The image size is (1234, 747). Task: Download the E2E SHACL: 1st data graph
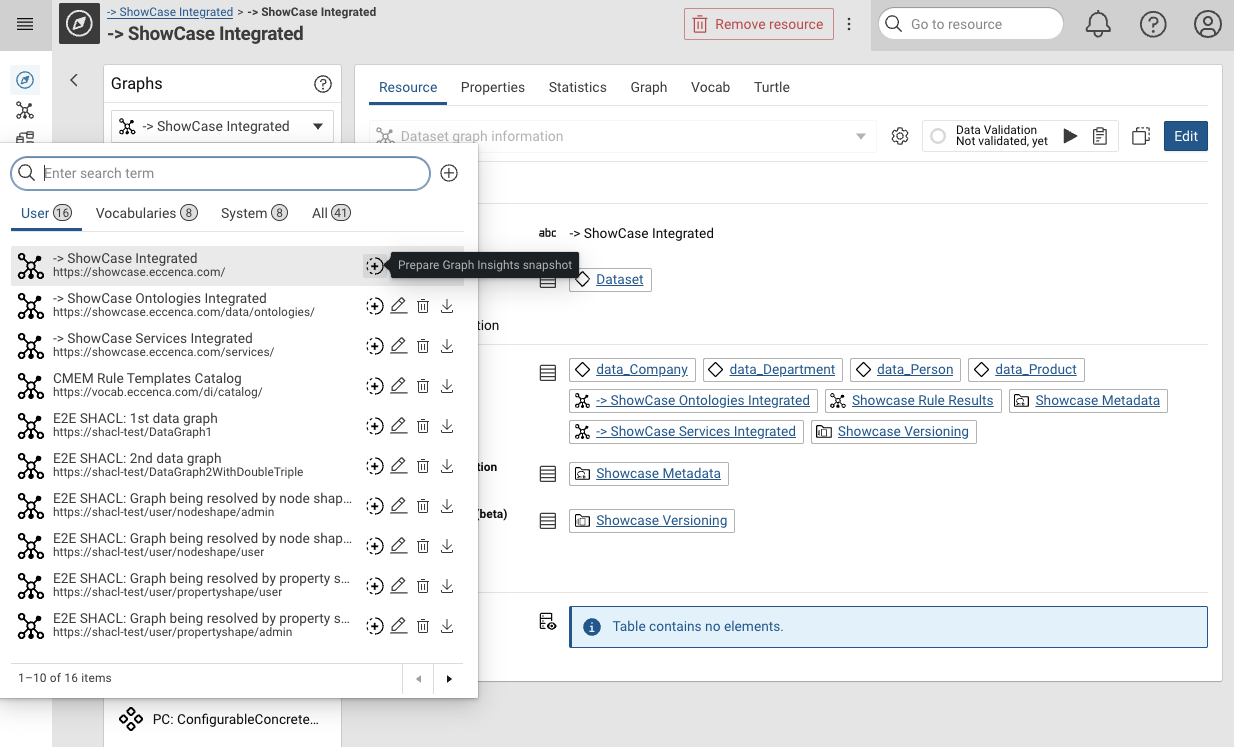click(x=447, y=426)
